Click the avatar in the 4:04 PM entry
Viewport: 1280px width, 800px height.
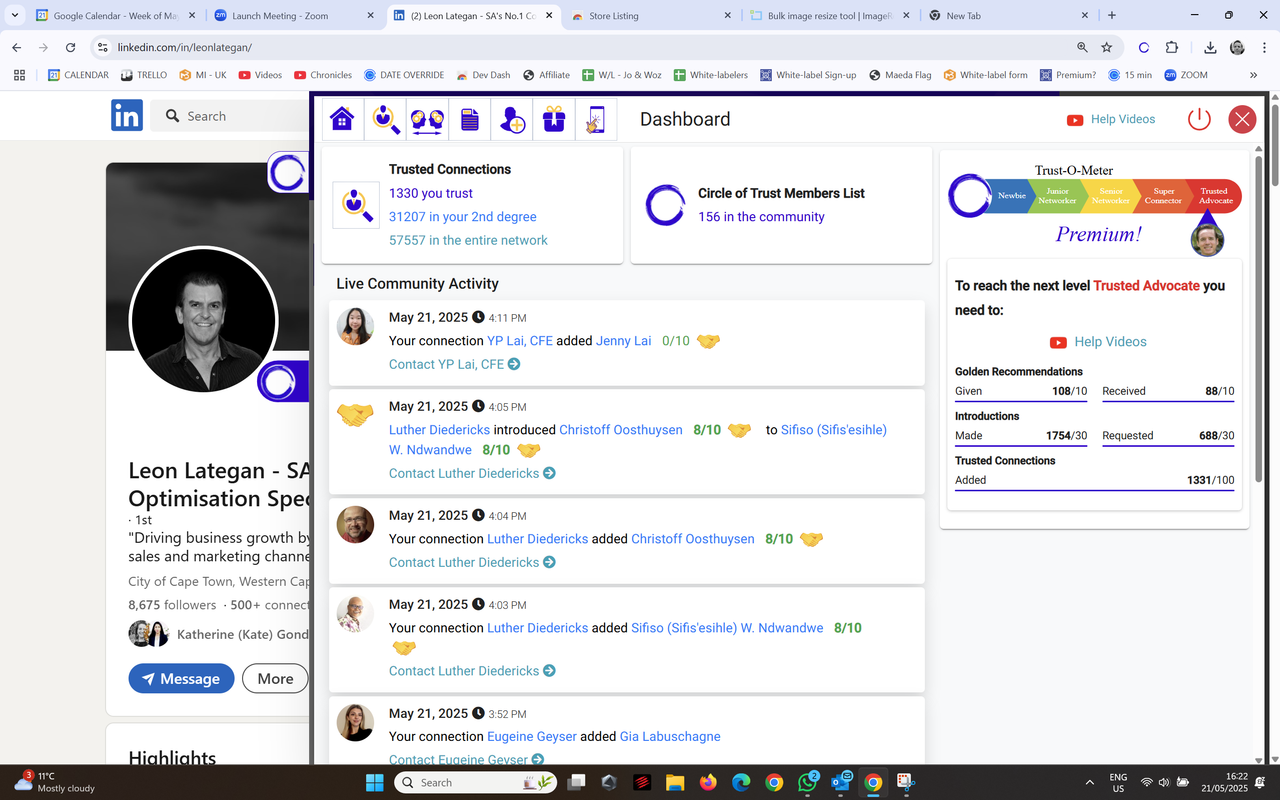pyautogui.click(x=356, y=524)
